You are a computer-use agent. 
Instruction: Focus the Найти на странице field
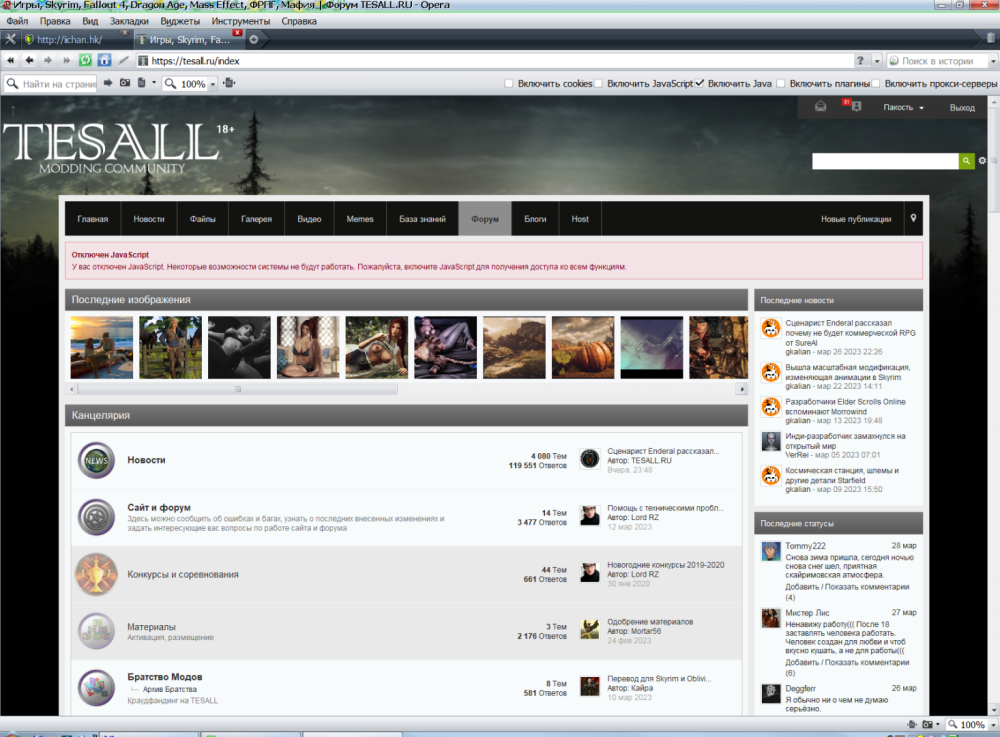click(51, 84)
